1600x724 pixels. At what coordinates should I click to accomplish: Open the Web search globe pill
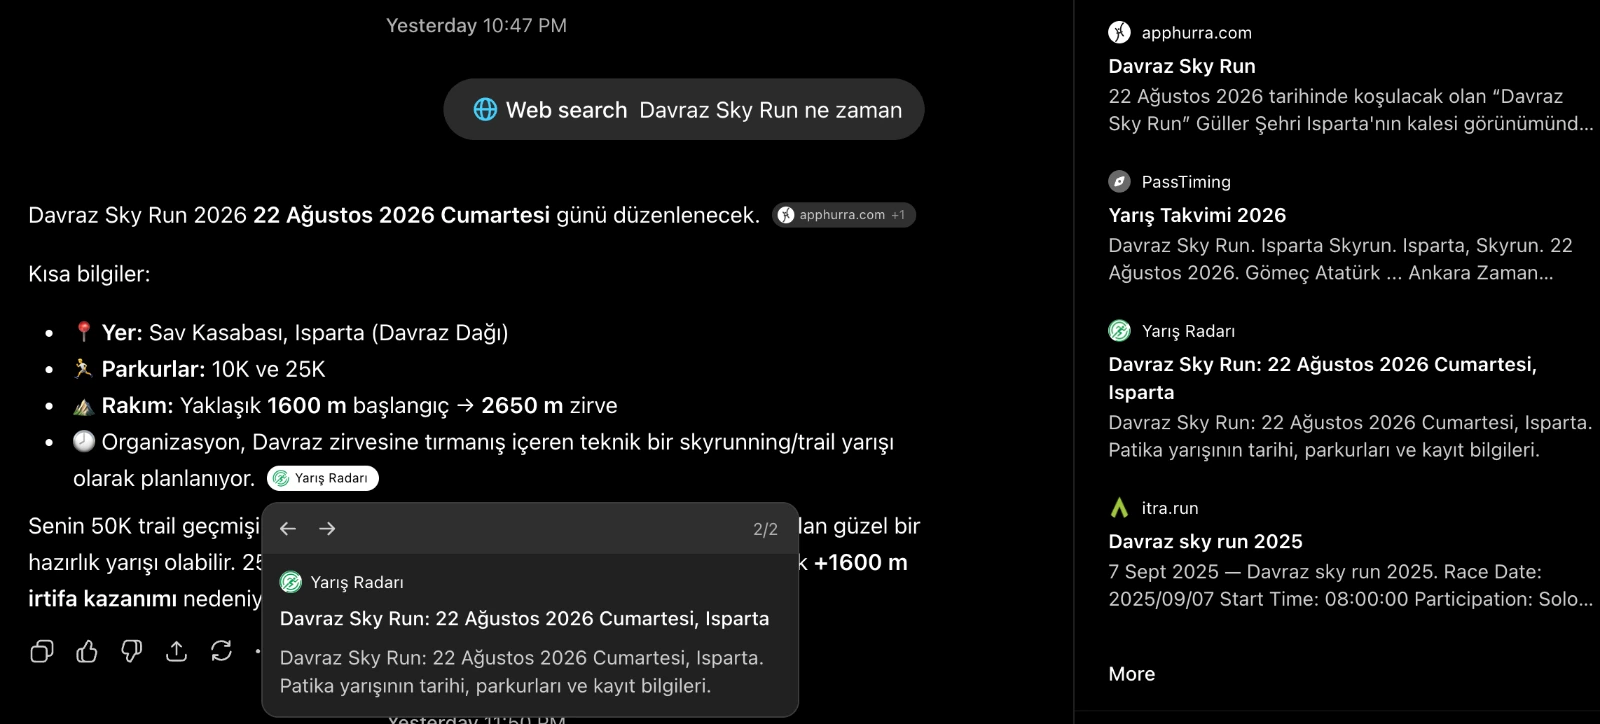click(684, 110)
